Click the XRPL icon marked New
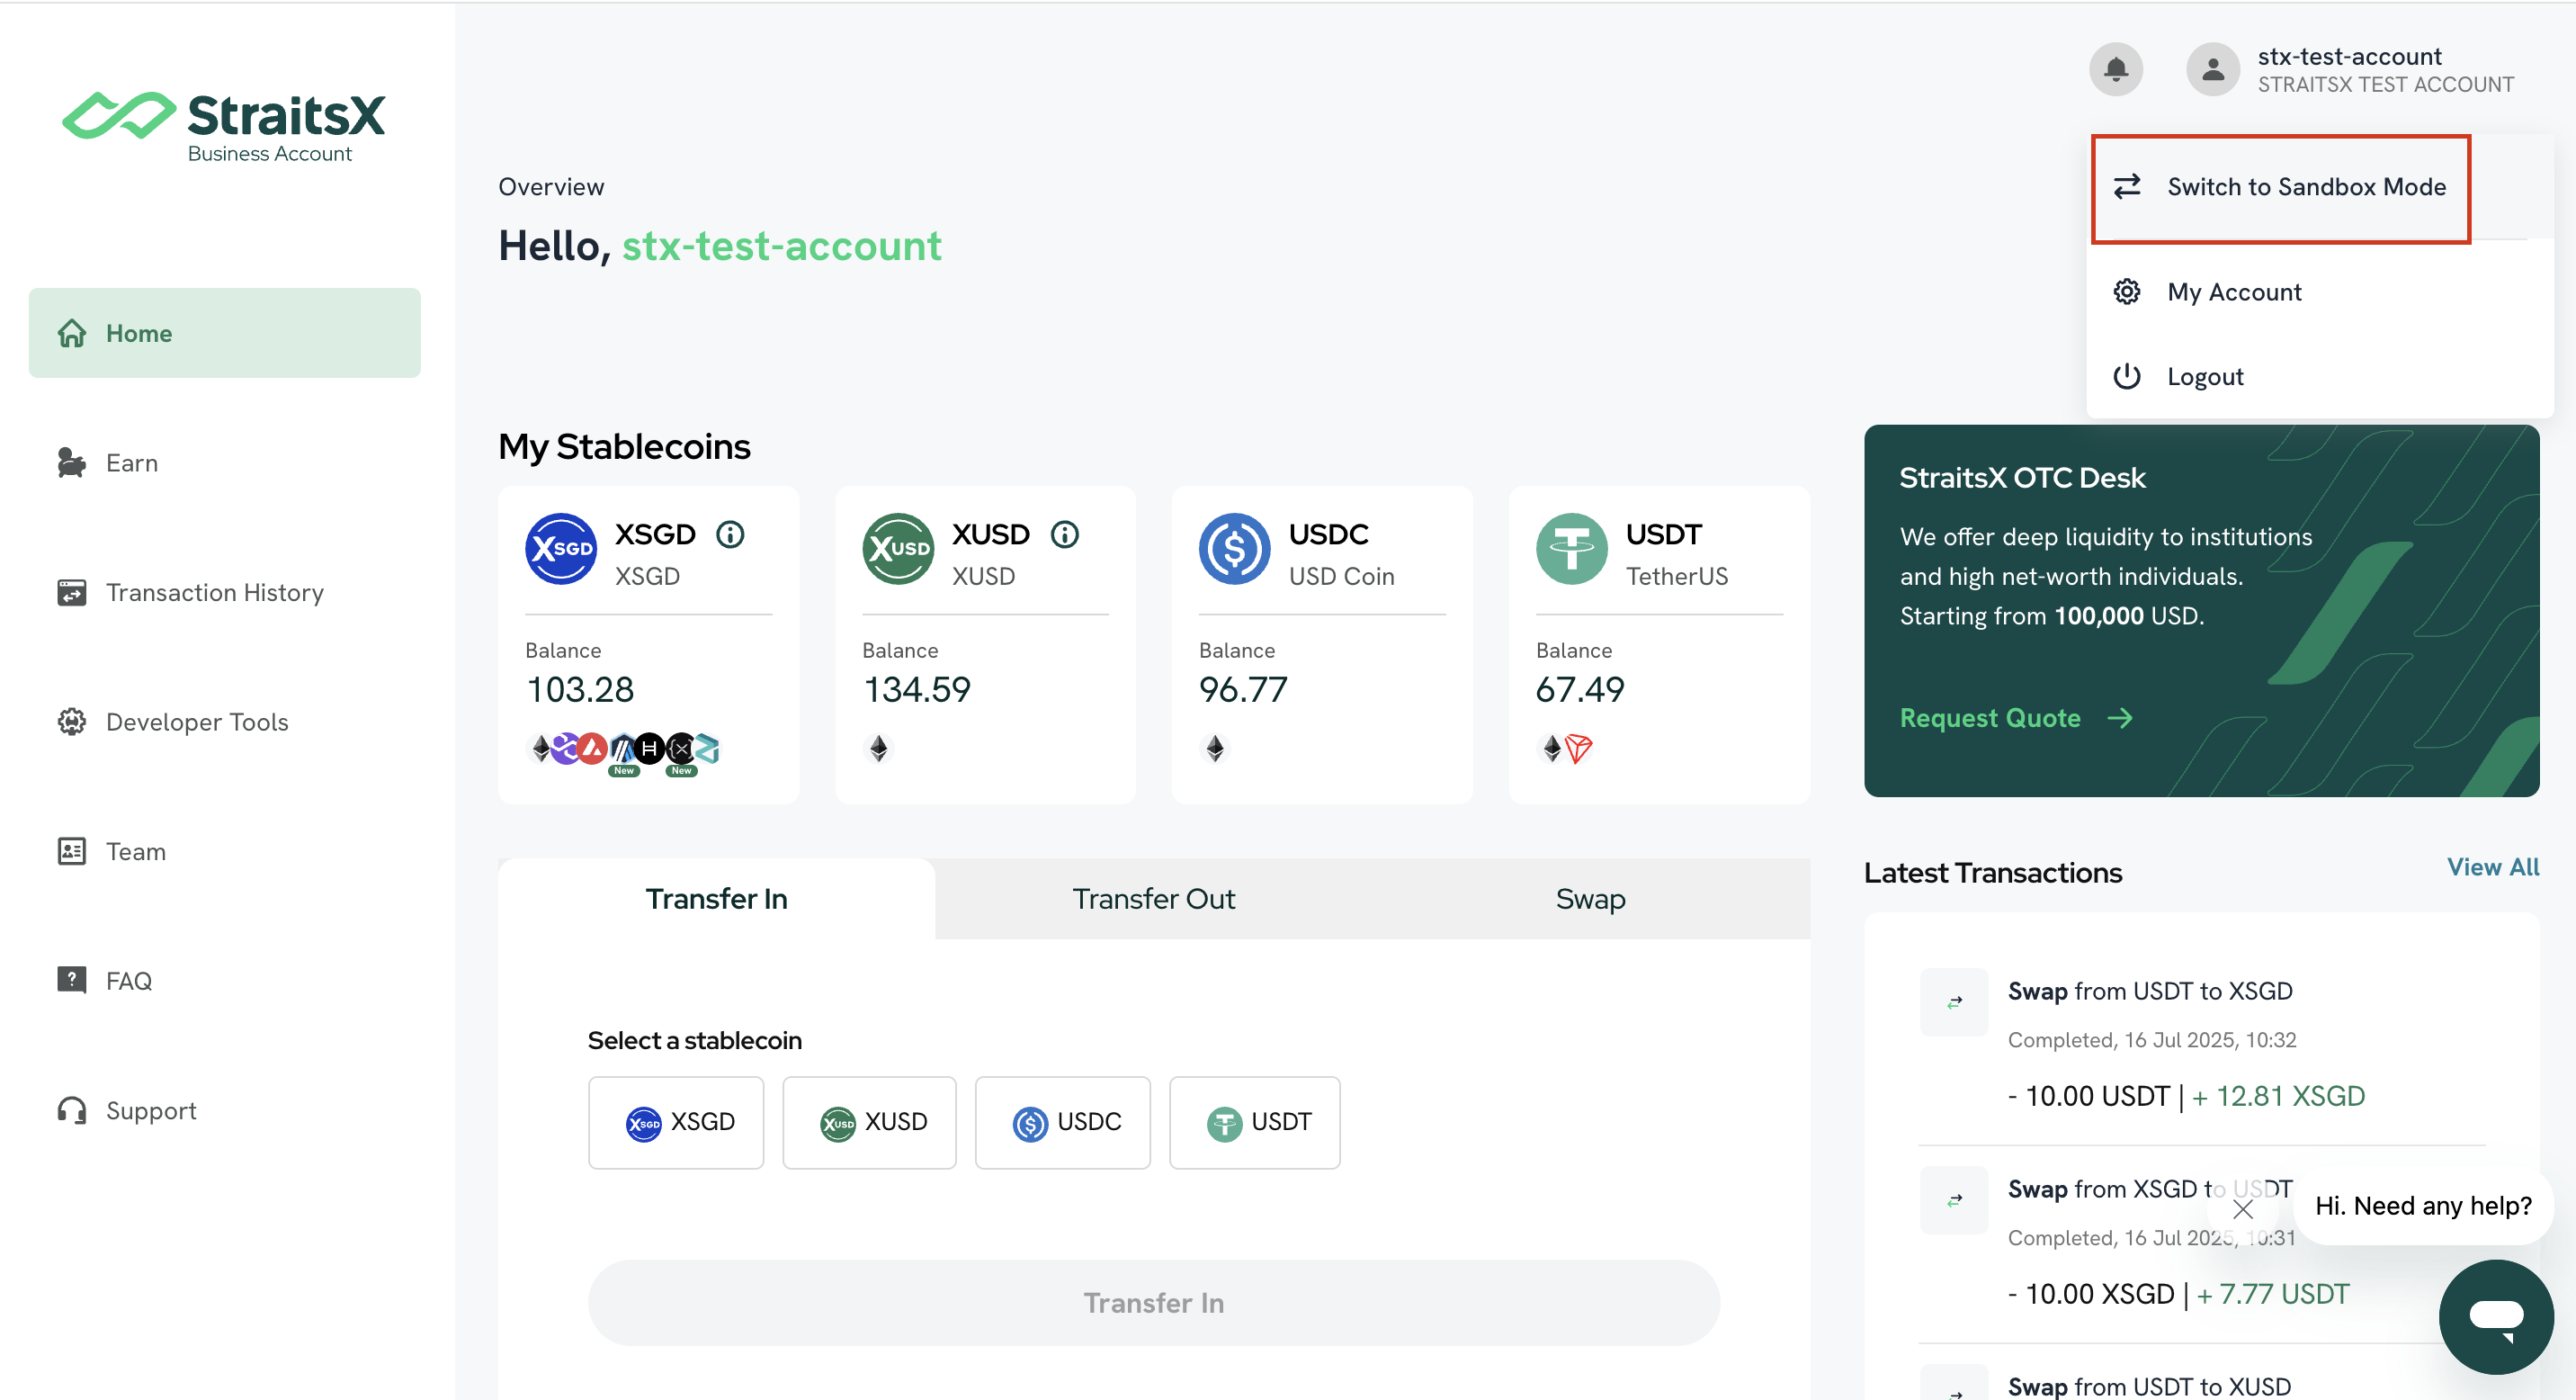2576x1400 pixels. pos(681,750)
